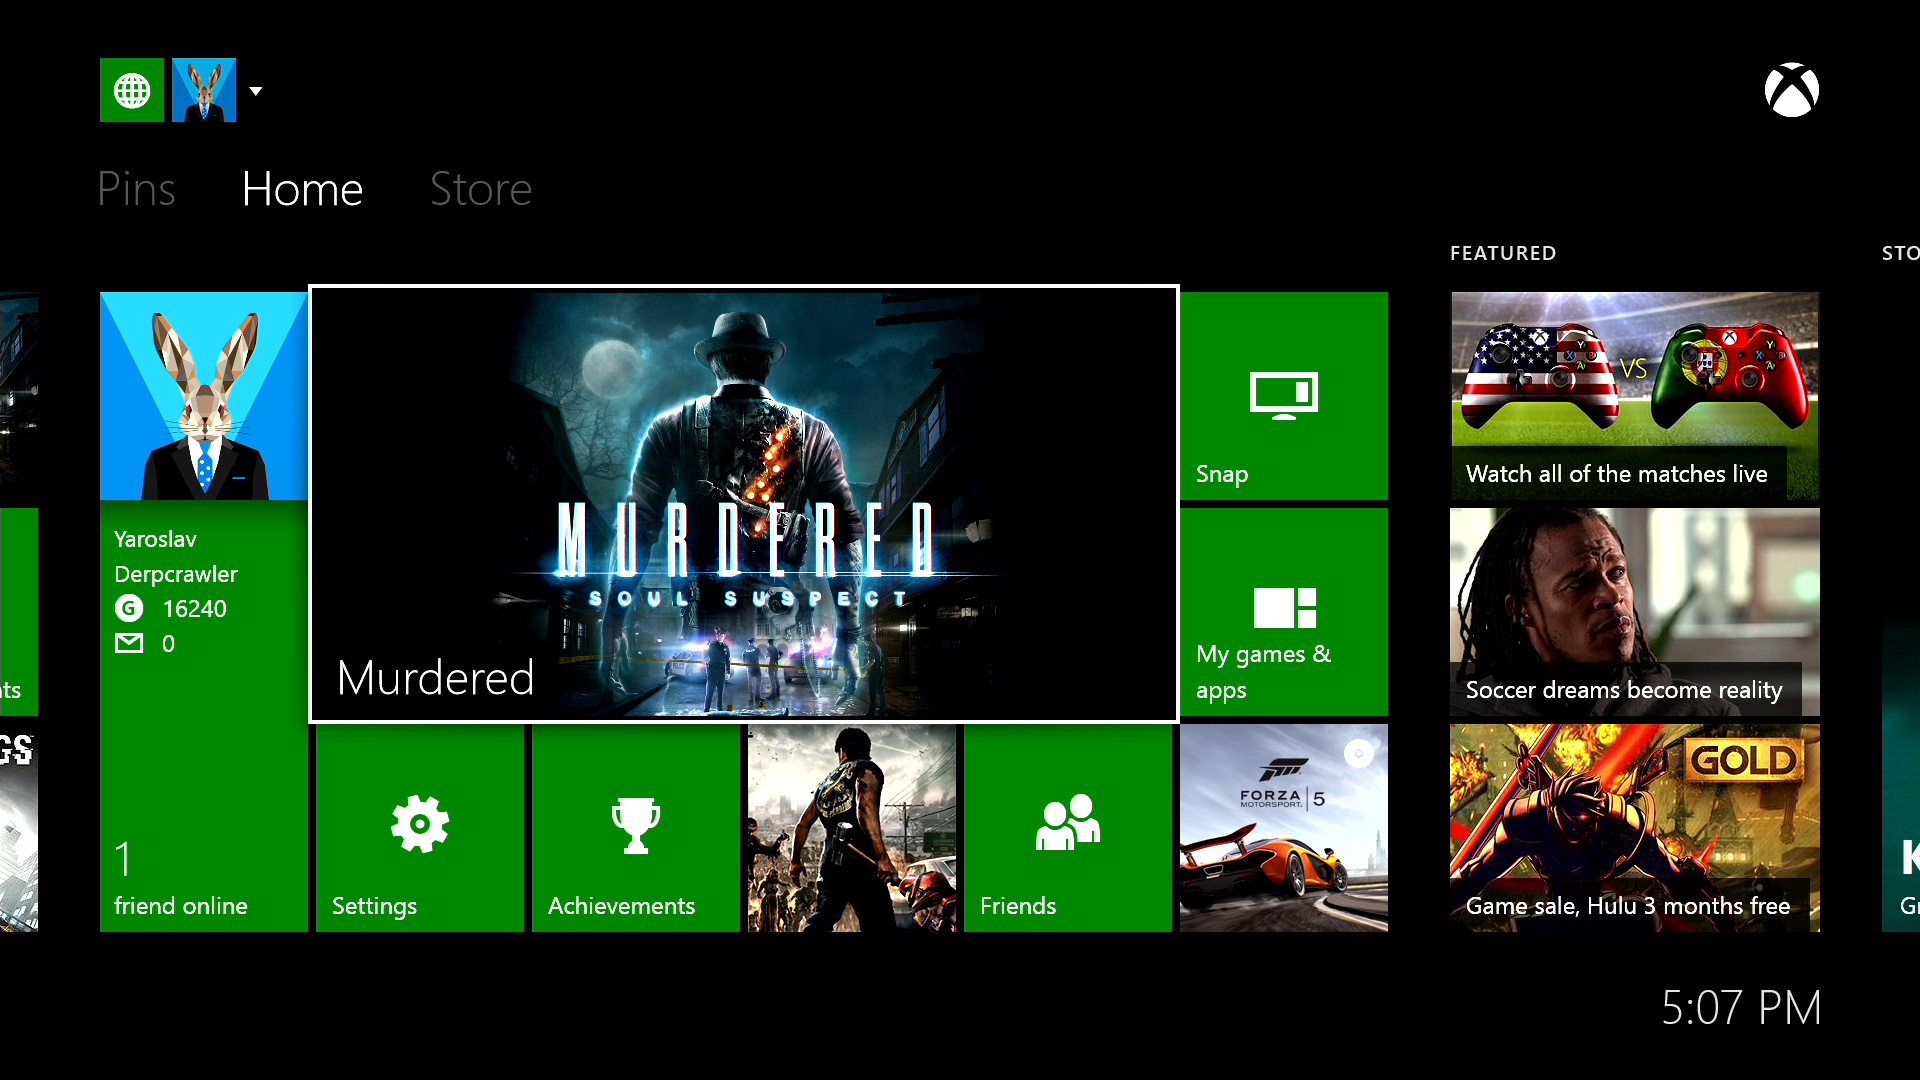Image resolution: width=1920 pixels, height=1080 pixels.
Task: Select the rabbit gamerpic in top bar
Action: pos(204,90)
